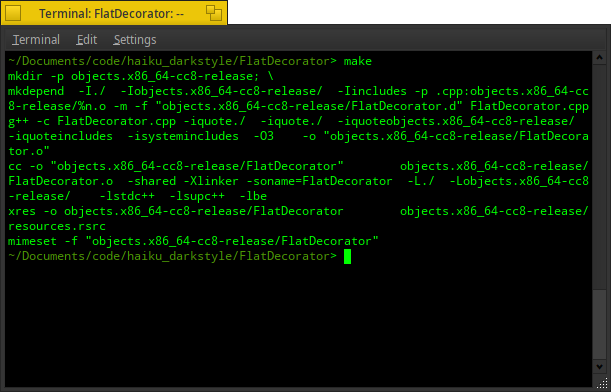The height and width of the screenshot is (392, 611).
Task: Click the scrollbar up arrow
Action: 599,58
